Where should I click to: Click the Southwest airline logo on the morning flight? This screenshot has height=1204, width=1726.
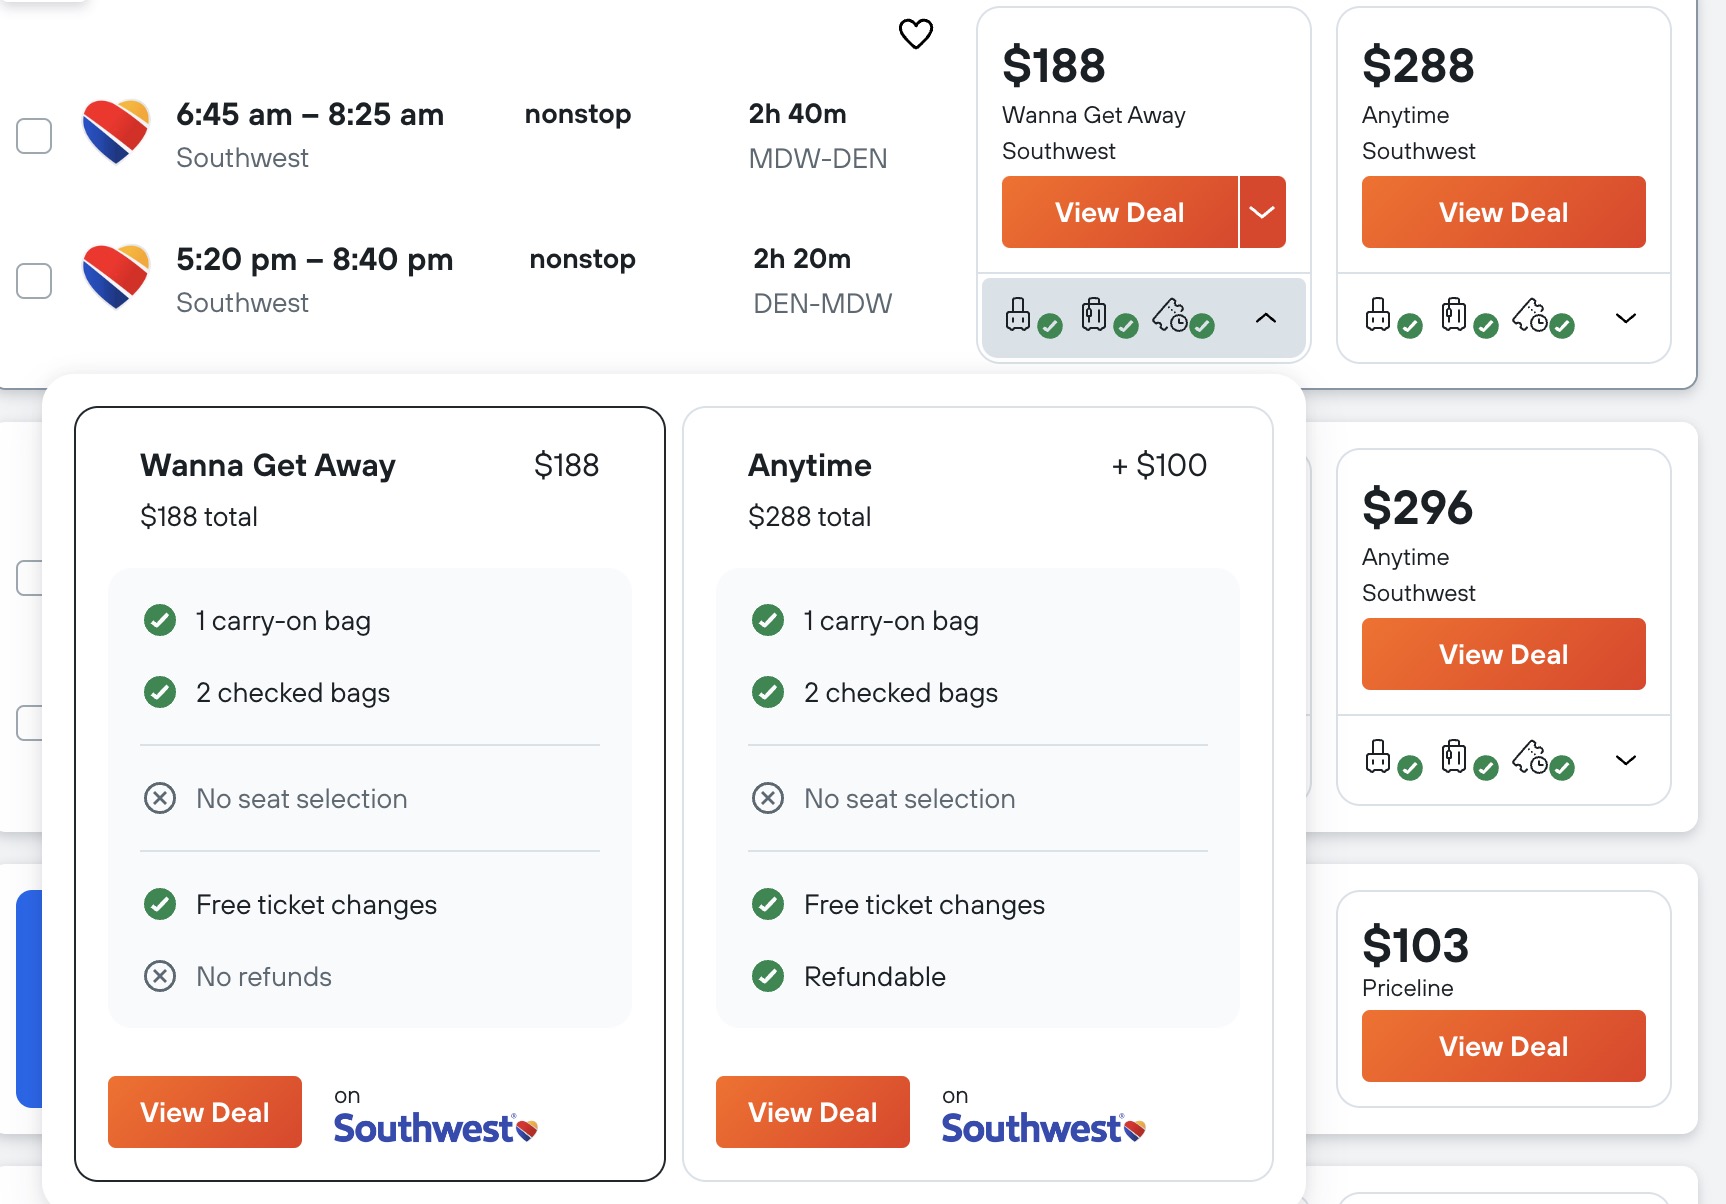tap(115, 131)
